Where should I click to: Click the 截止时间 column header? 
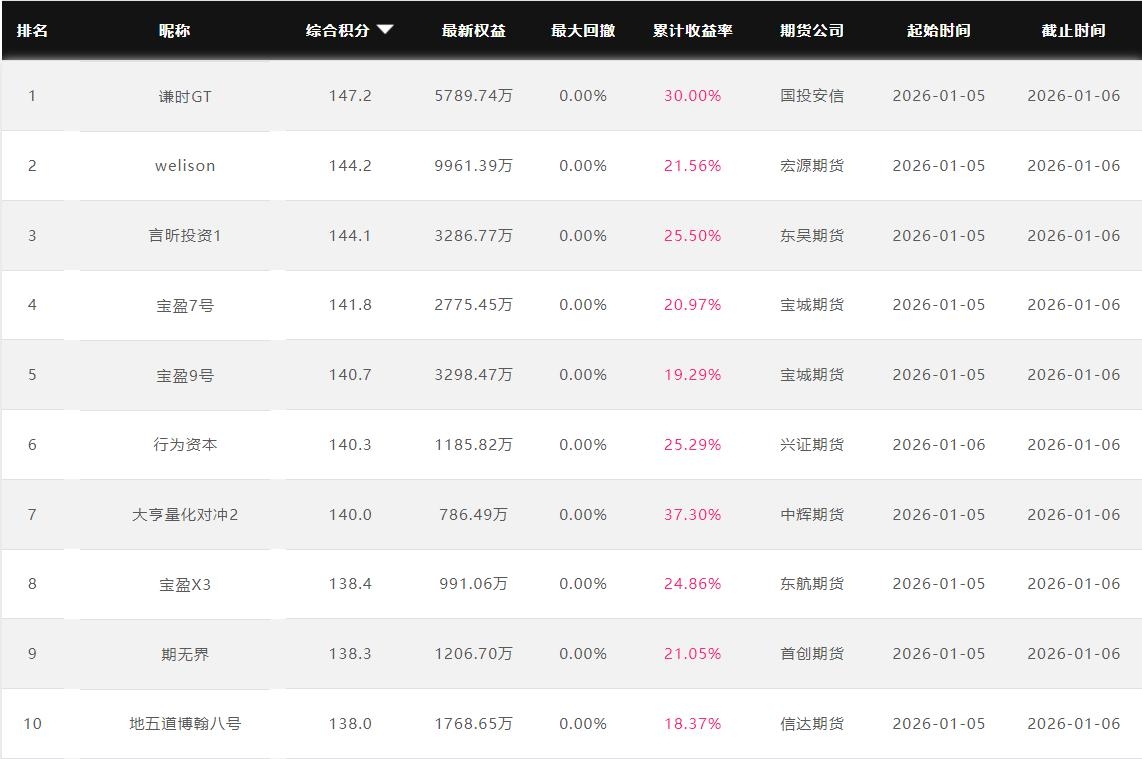click(x=1073, y=30)
